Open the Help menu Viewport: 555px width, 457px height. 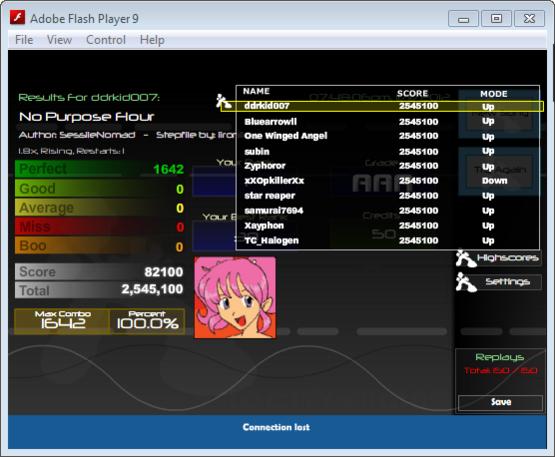point(152,40)
